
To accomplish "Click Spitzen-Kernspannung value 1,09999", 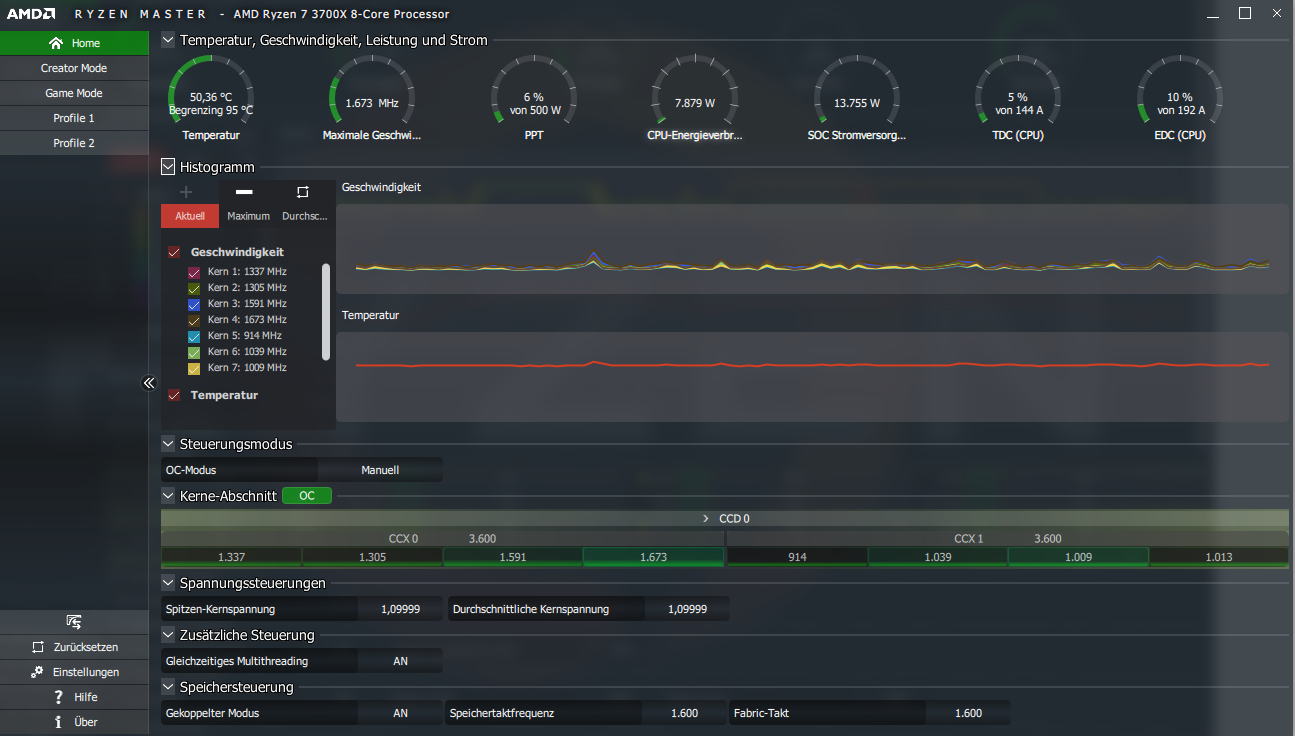I will point(400,609).
